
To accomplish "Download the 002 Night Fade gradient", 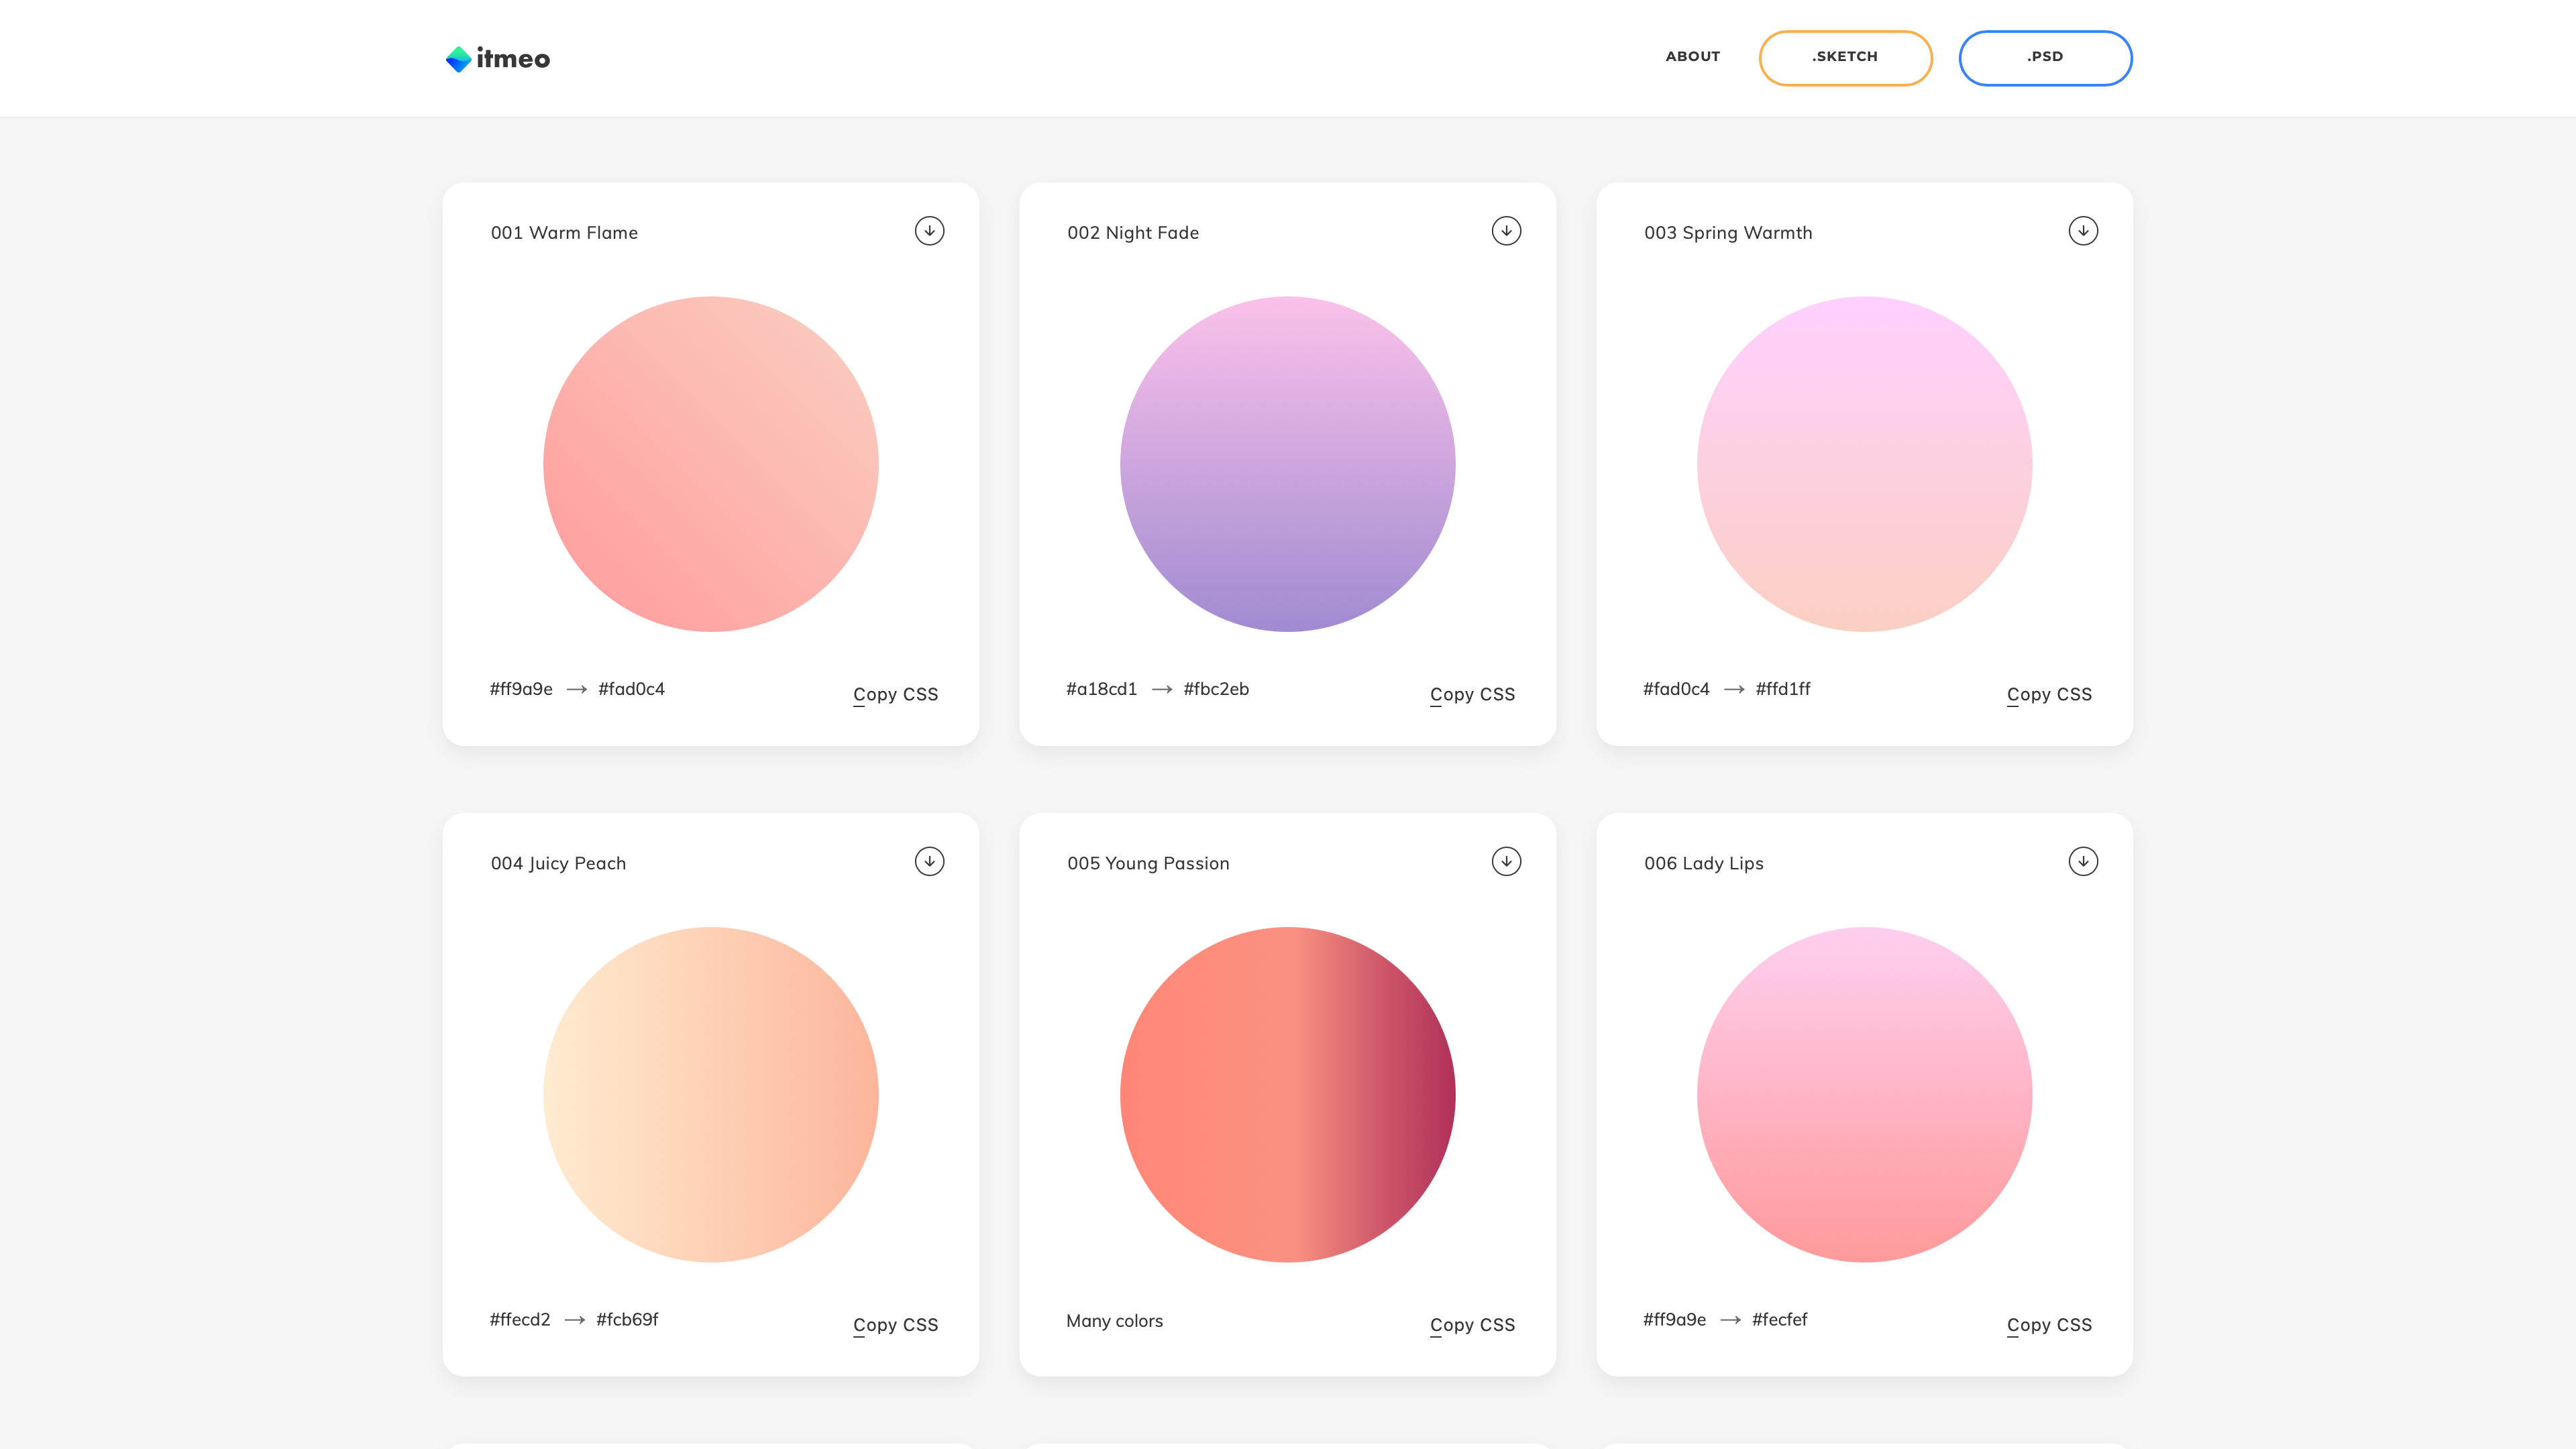I will (1506, 231).
